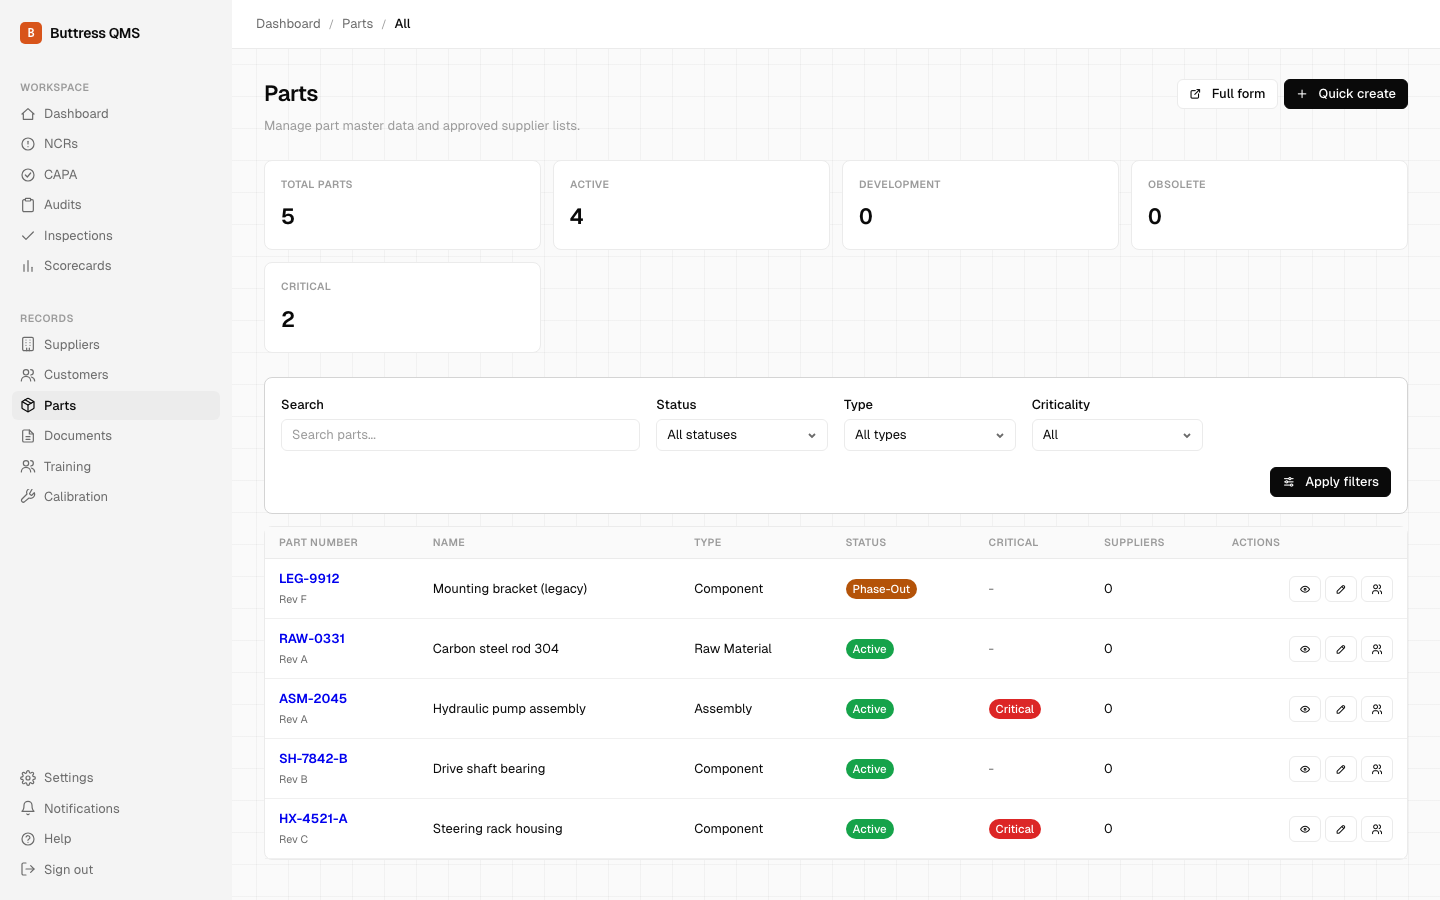The width and height of the screenshot is (1440, 900).
Task: Manage suppliers for SH-7842-B
Action: (x=1377, y=769)
